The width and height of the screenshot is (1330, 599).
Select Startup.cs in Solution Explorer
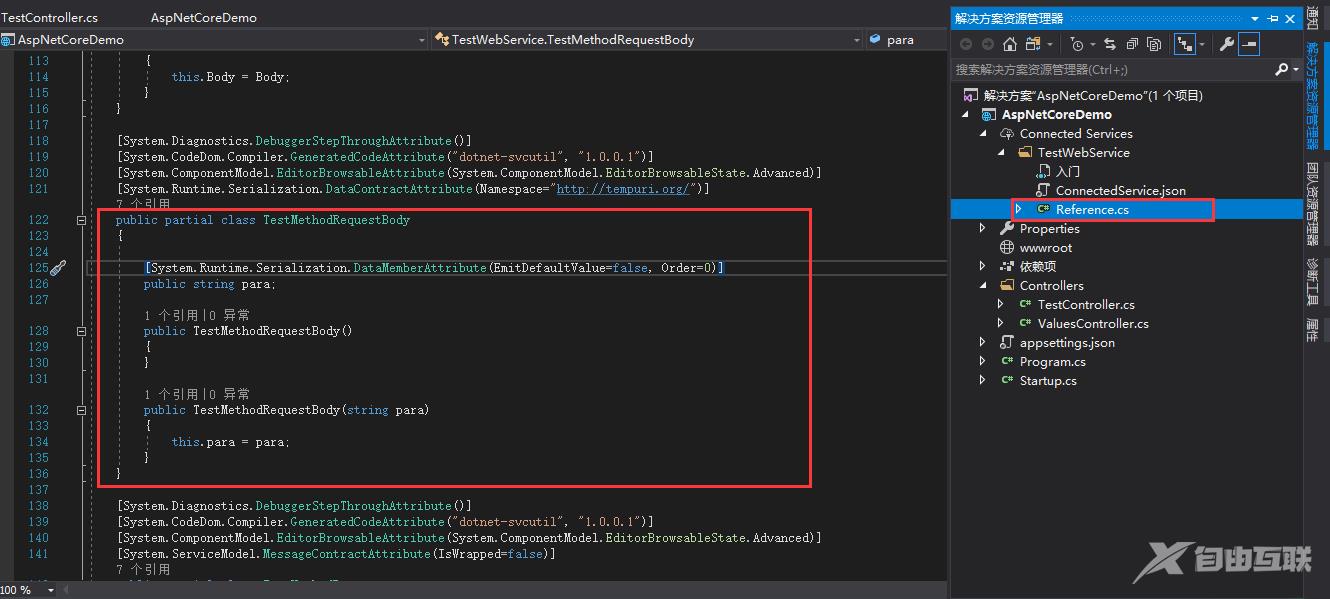coord(1047,381)
